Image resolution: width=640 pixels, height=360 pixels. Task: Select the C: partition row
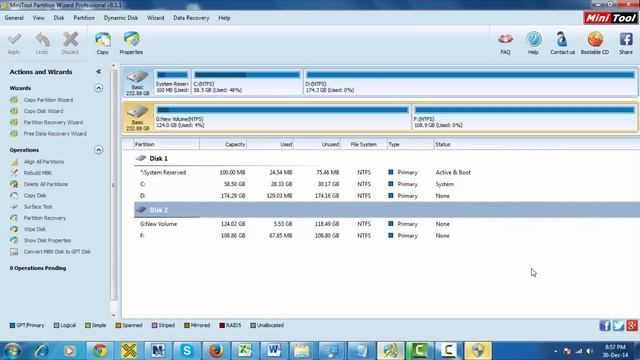point(387,184)
